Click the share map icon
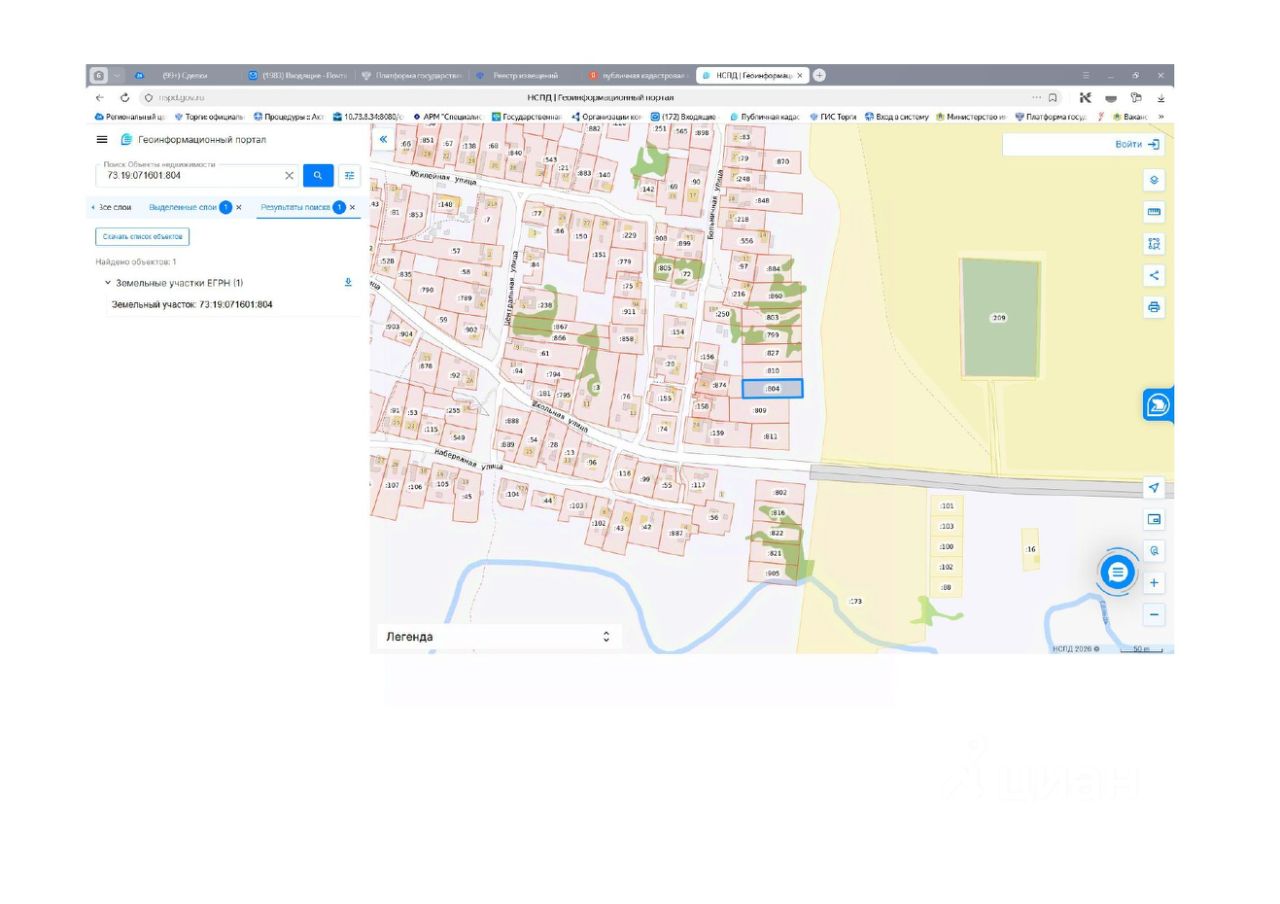Image resolution: width=1280 pixels, height=904 pixels. (x=1154, y=275)
